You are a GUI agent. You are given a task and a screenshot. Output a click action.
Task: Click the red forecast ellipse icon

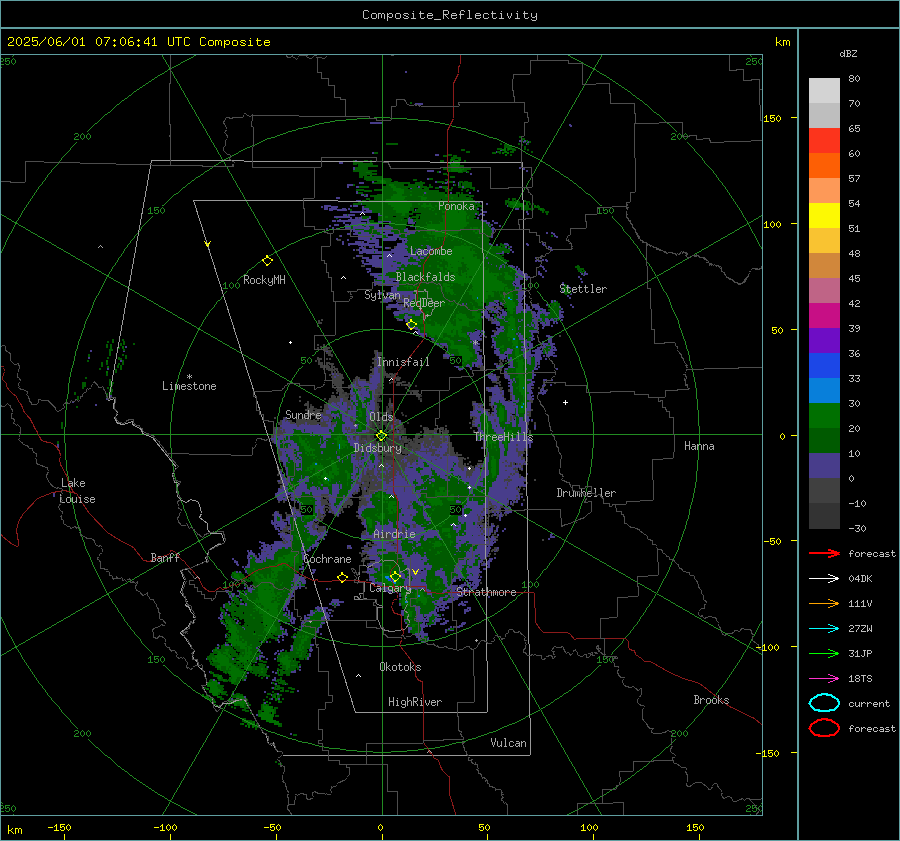coord(824,728)
